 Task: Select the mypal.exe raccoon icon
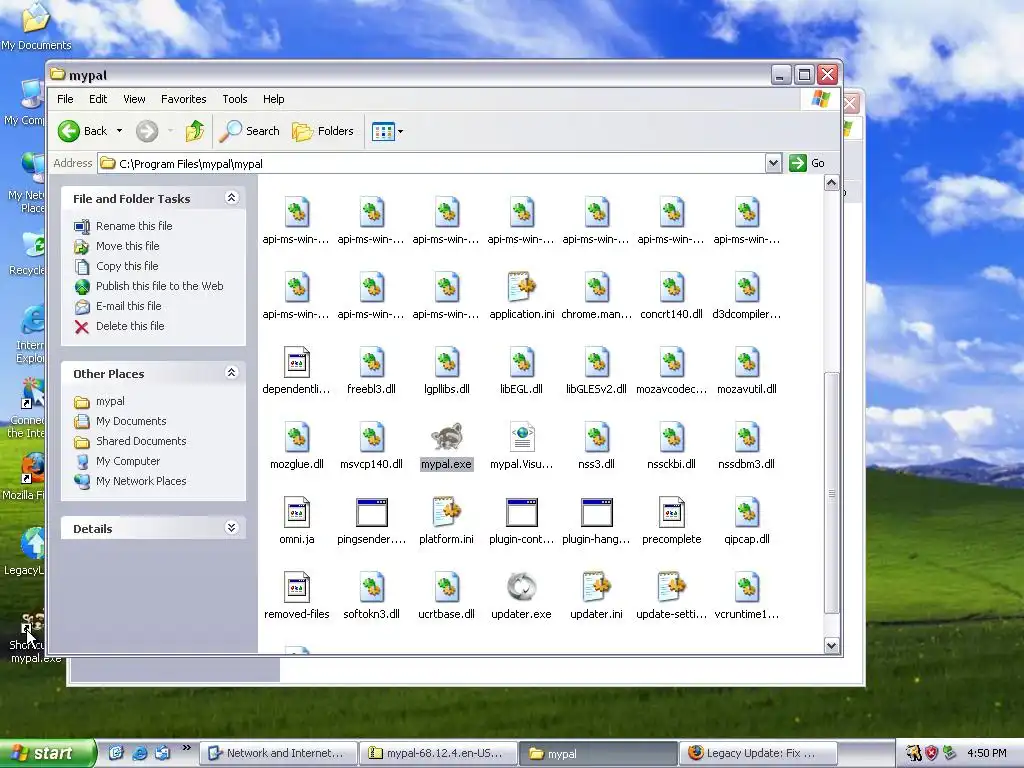447,438
